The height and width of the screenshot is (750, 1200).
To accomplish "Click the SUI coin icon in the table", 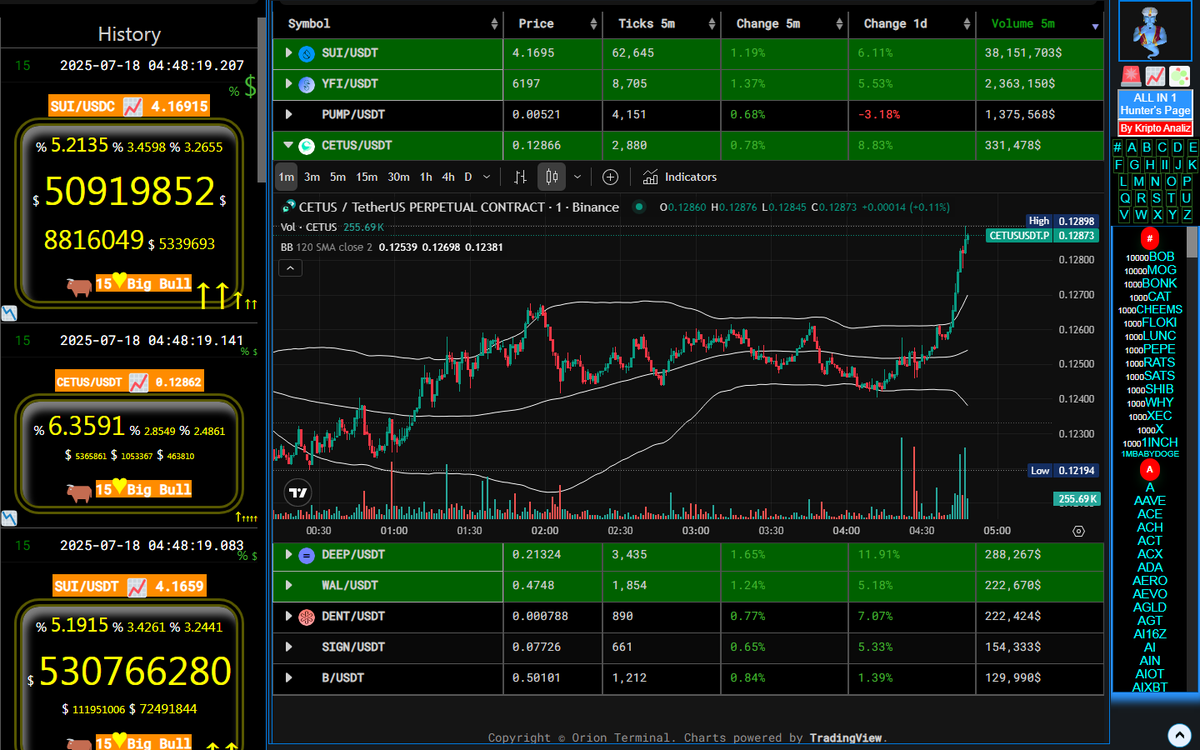I will coord(307,53).
